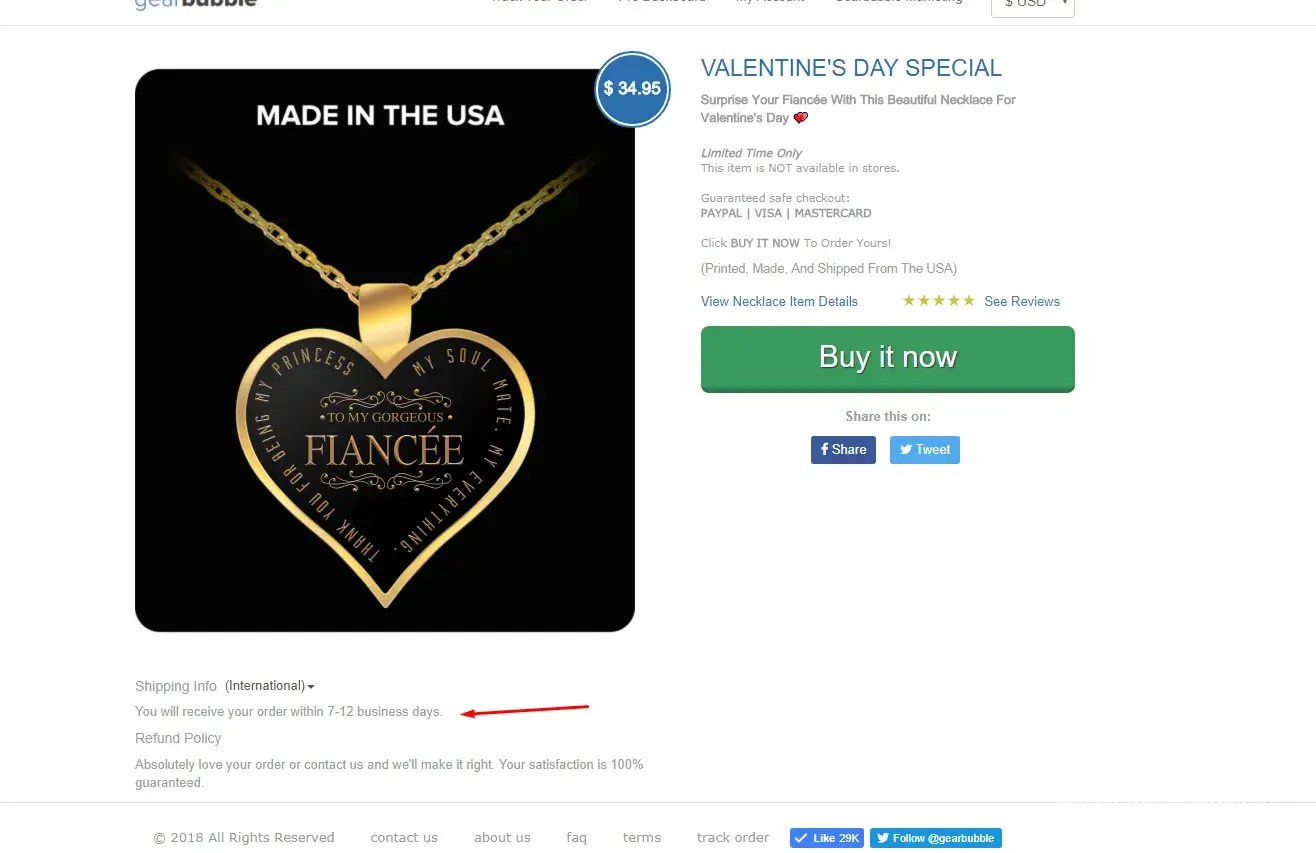Viewport: 1316px width, 853px height.
Task: Open the USD currency dropdown
Action: click(x=1032, y=5)
